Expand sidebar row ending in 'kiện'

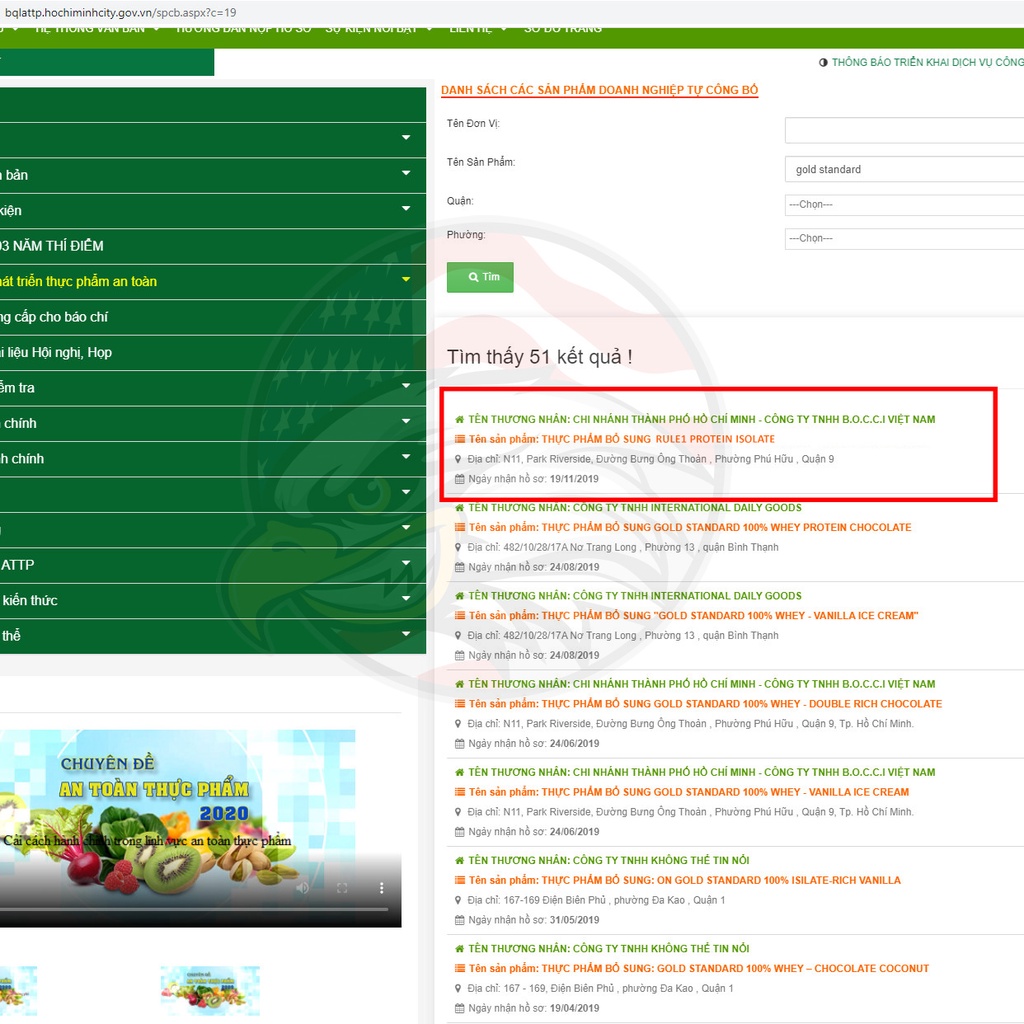click(x=406, y=208)
